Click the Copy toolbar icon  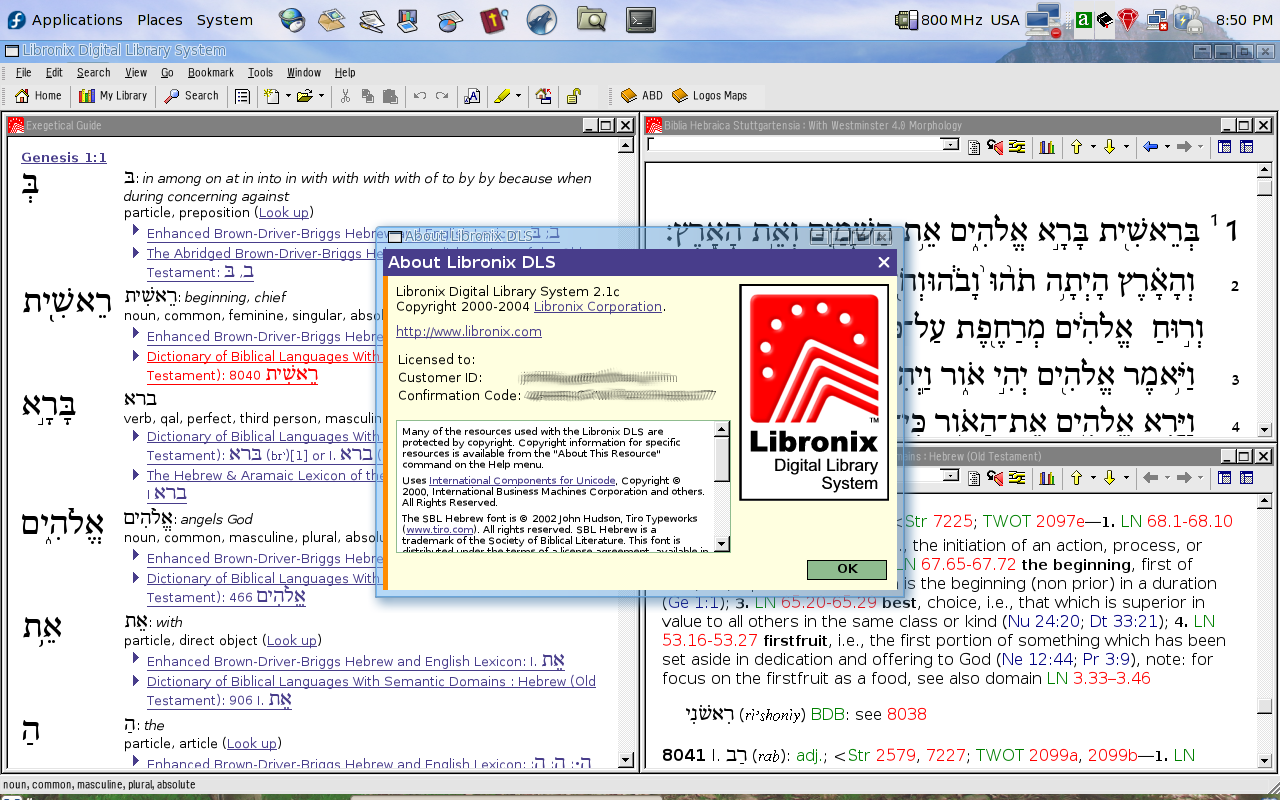point(368,96)
